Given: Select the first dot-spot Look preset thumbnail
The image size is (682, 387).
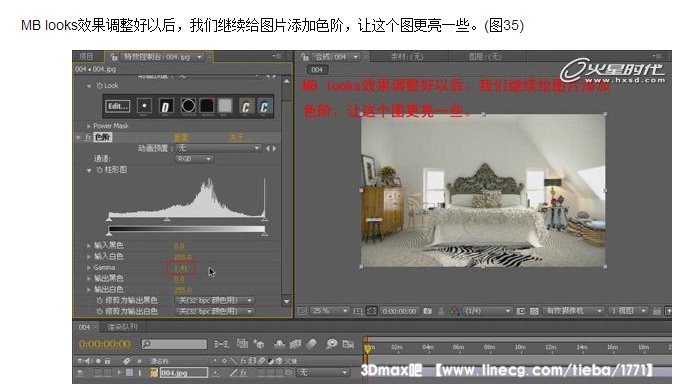Looking at the screenshot, I should (x=144, y=106).
